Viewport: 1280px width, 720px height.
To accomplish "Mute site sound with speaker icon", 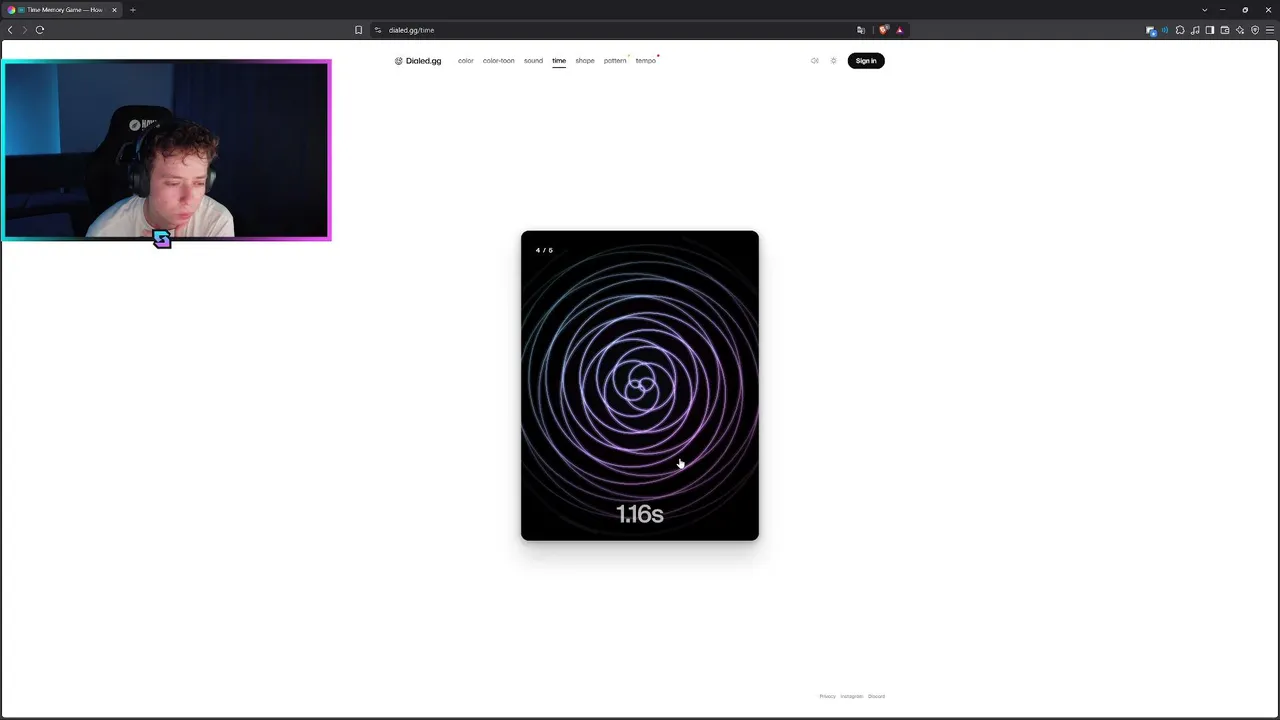I will point(814,61).
